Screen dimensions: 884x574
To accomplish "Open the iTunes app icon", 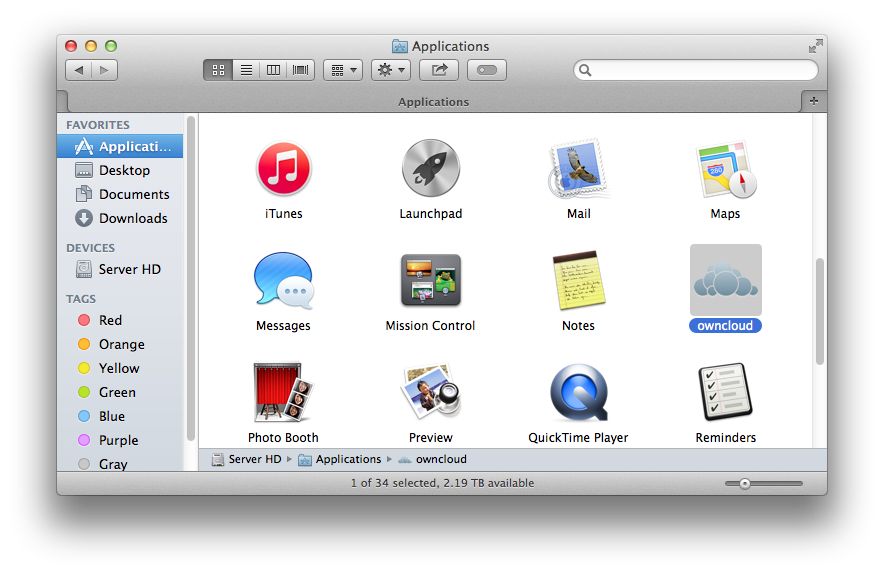I will click(x=284, y=169).
